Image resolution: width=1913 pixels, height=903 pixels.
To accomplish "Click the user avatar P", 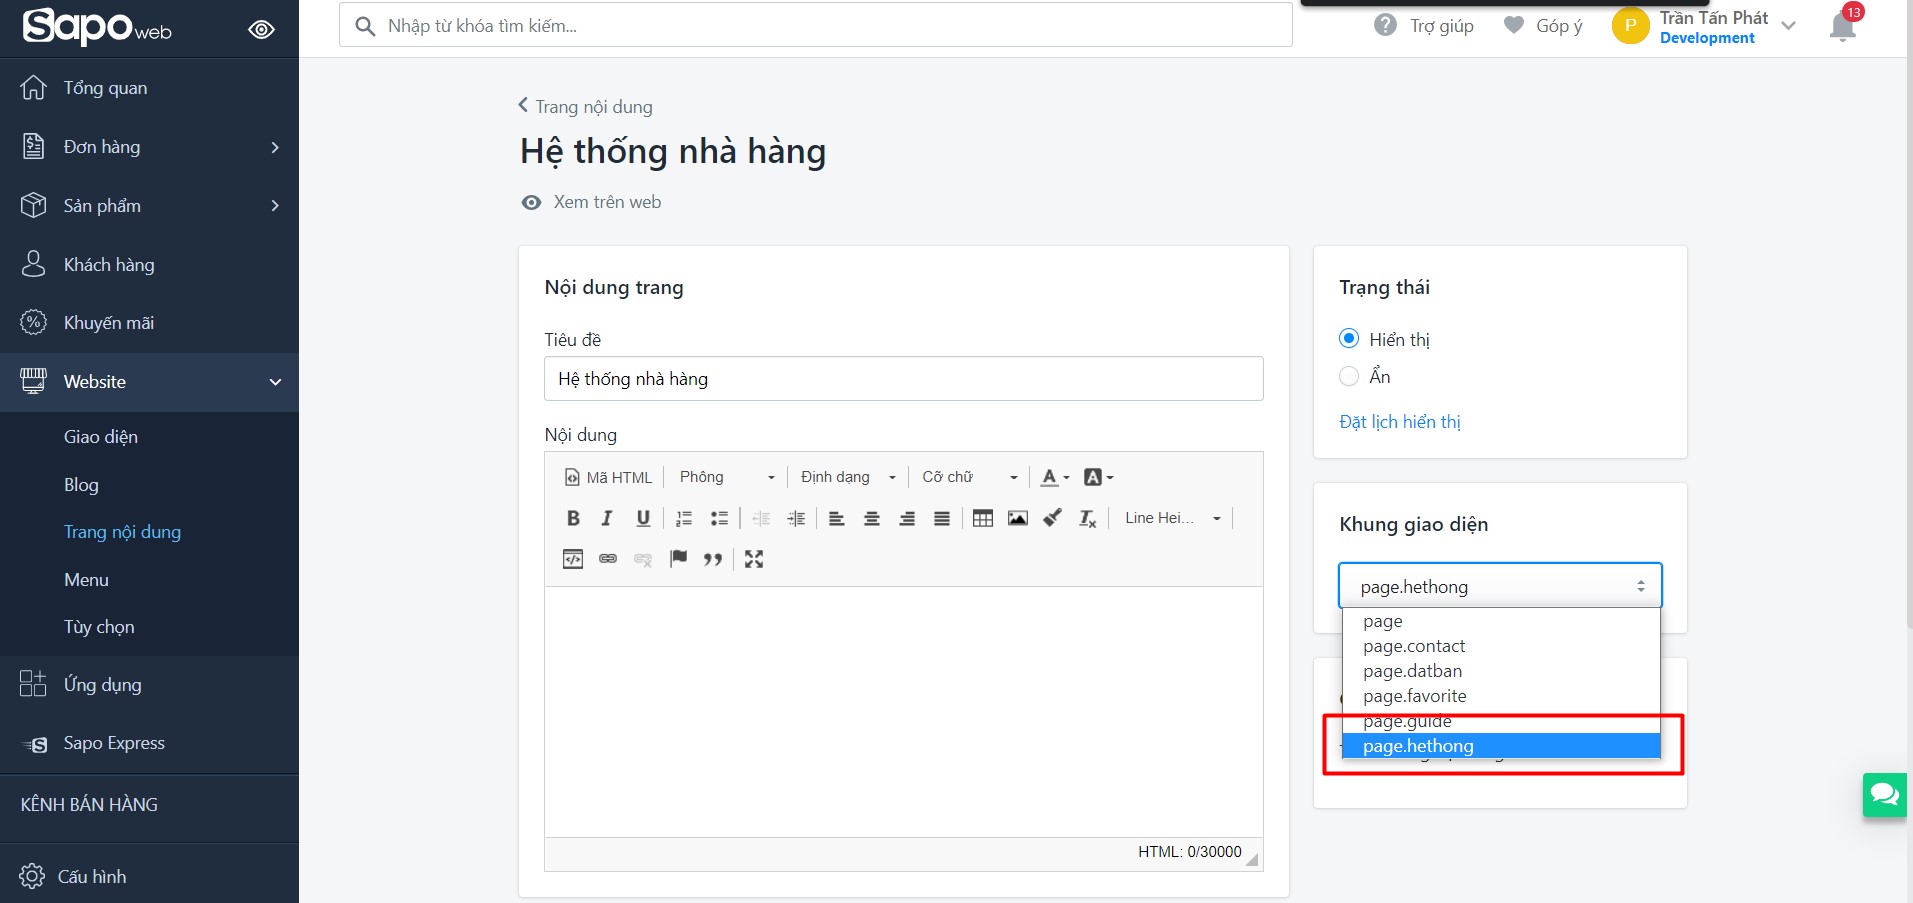I will pos(1630,26).
